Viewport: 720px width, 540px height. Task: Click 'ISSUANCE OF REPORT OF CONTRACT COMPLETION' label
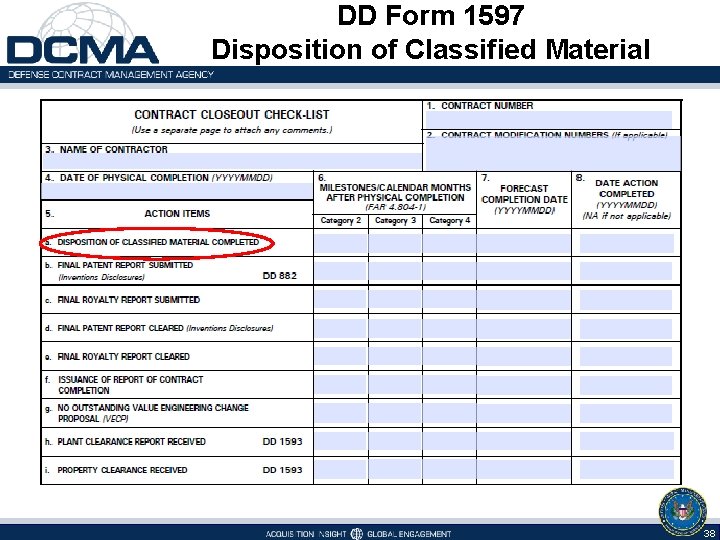click(130, 385)
